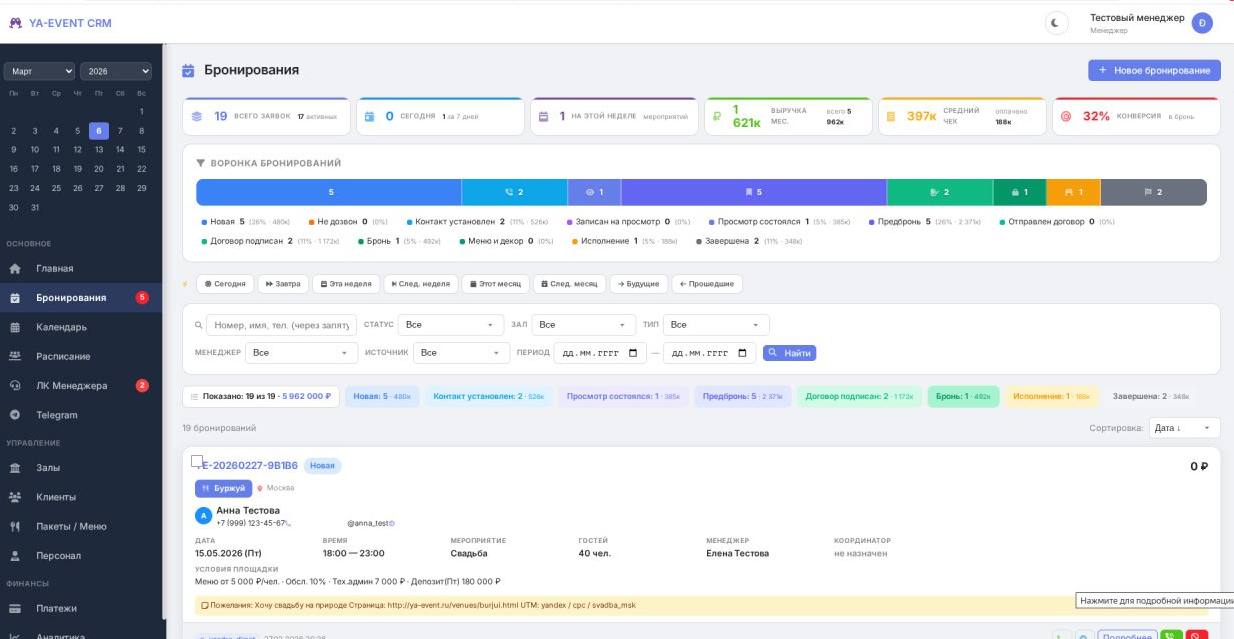Select booking E-20260227-9B1B6 checkbox
The width and height of the screenshot is (1234, 639).
[x=197, y=462]
